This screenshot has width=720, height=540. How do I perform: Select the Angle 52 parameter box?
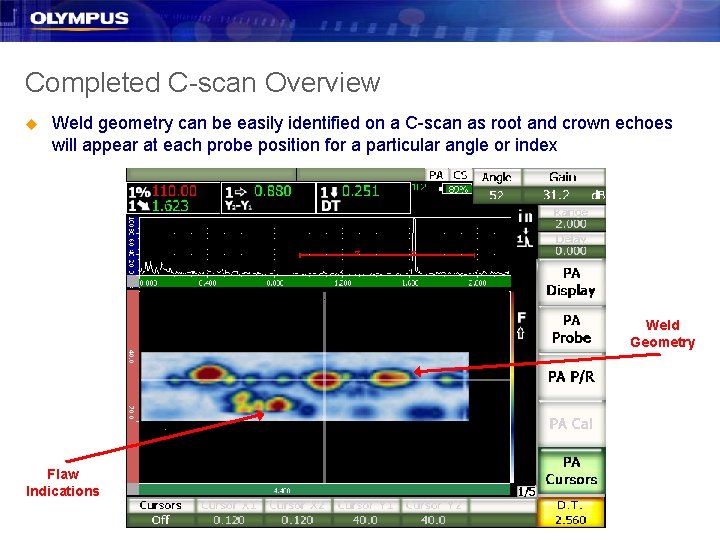click(x=497, y=186)
